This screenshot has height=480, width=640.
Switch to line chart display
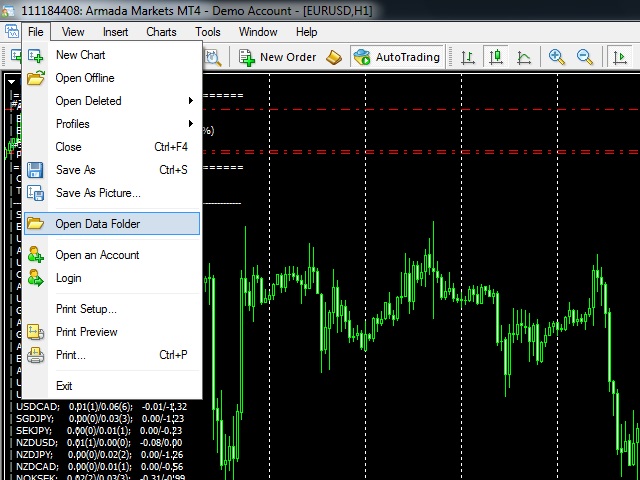click(x=524, y=57)
